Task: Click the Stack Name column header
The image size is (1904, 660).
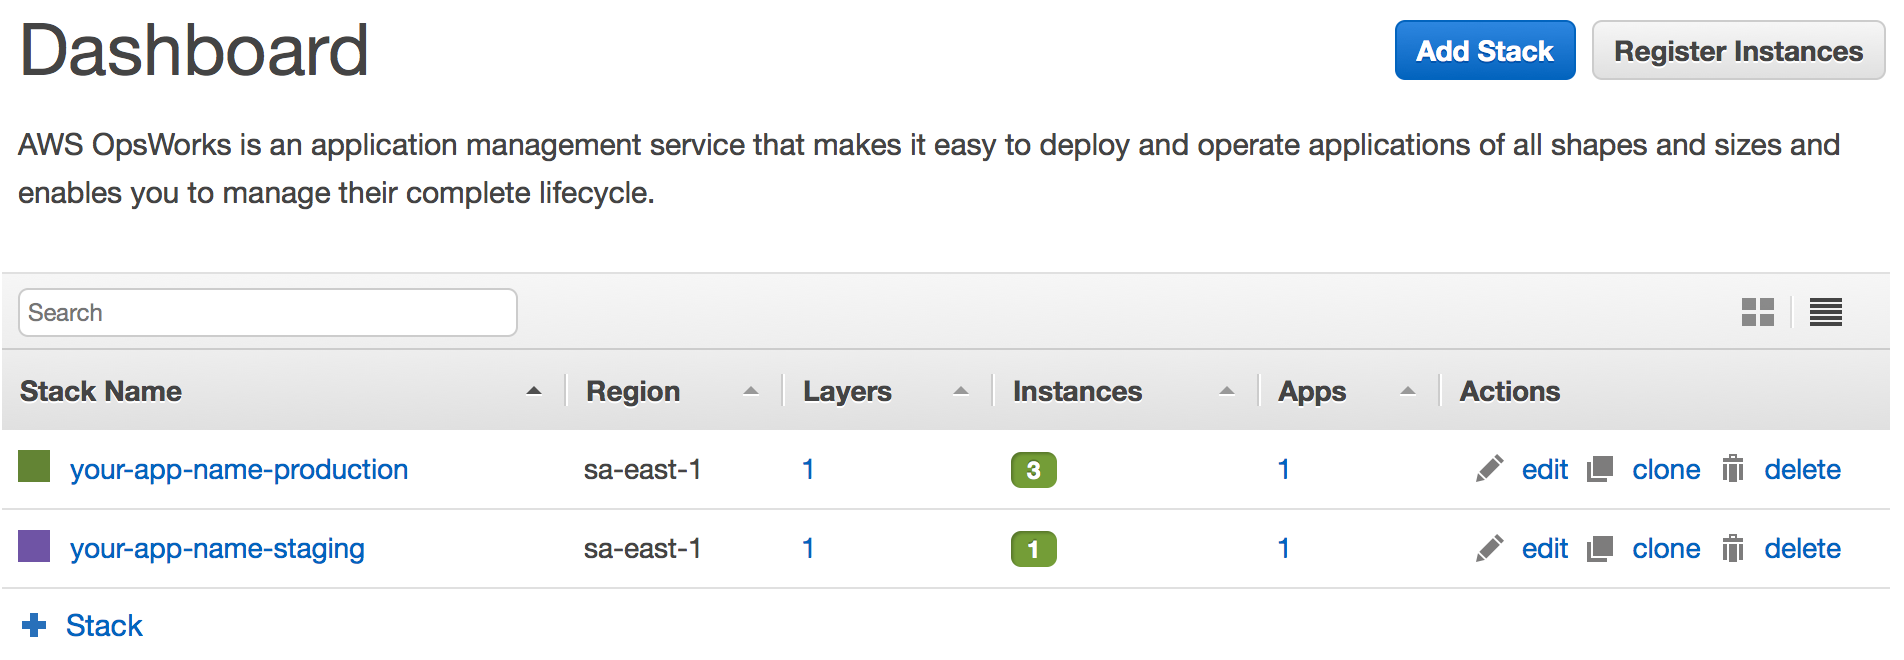Action: pyautogui.click(x=101, y=391)
